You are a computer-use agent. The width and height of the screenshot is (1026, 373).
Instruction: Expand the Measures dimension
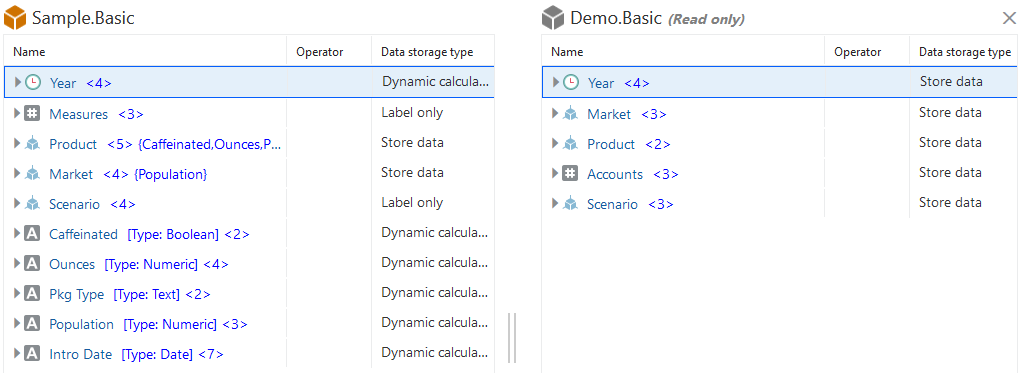[17, 113]
